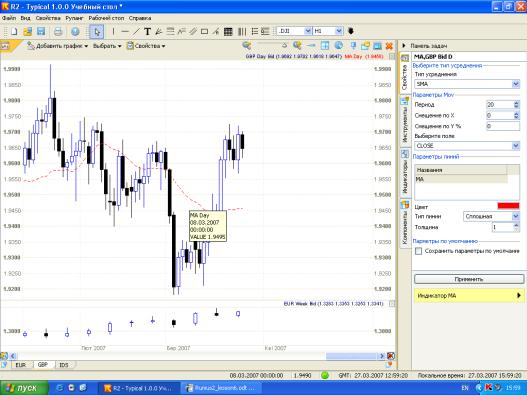Click the black grid table icon

tap(228, 32)
